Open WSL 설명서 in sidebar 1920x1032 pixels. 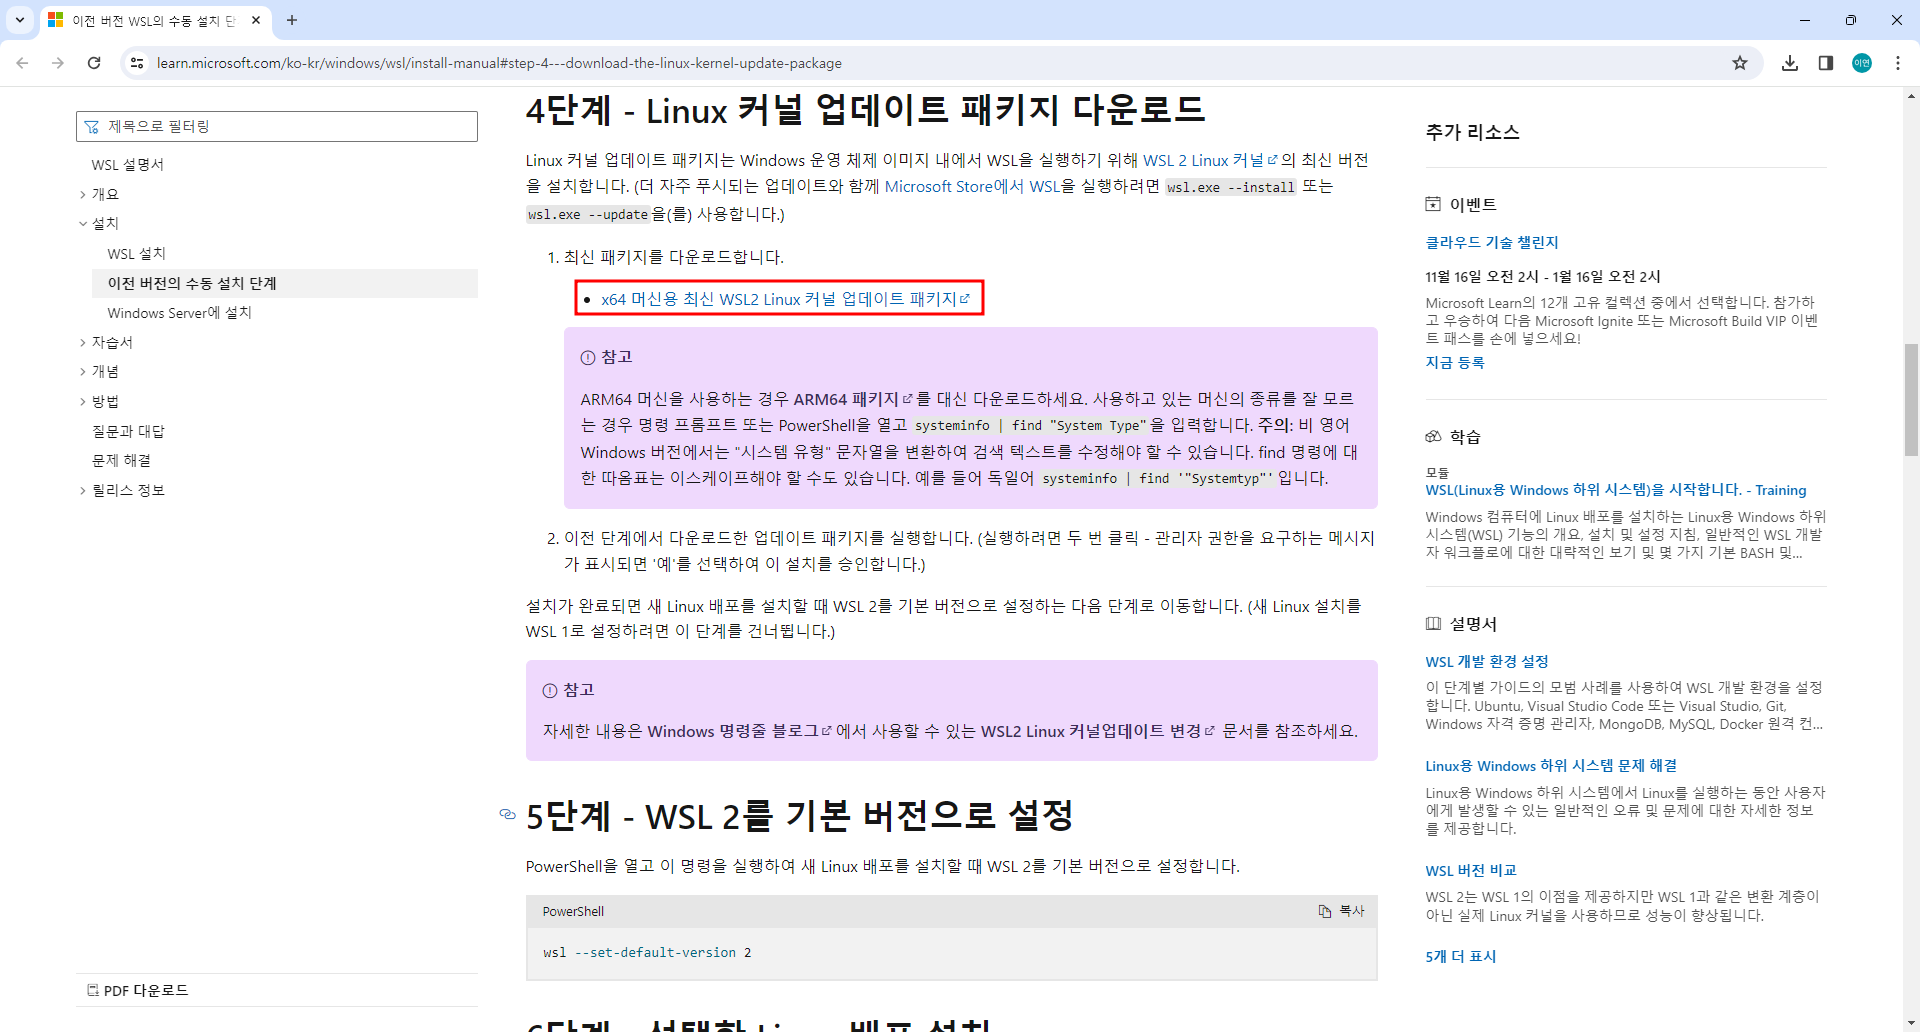pos(128,165)
